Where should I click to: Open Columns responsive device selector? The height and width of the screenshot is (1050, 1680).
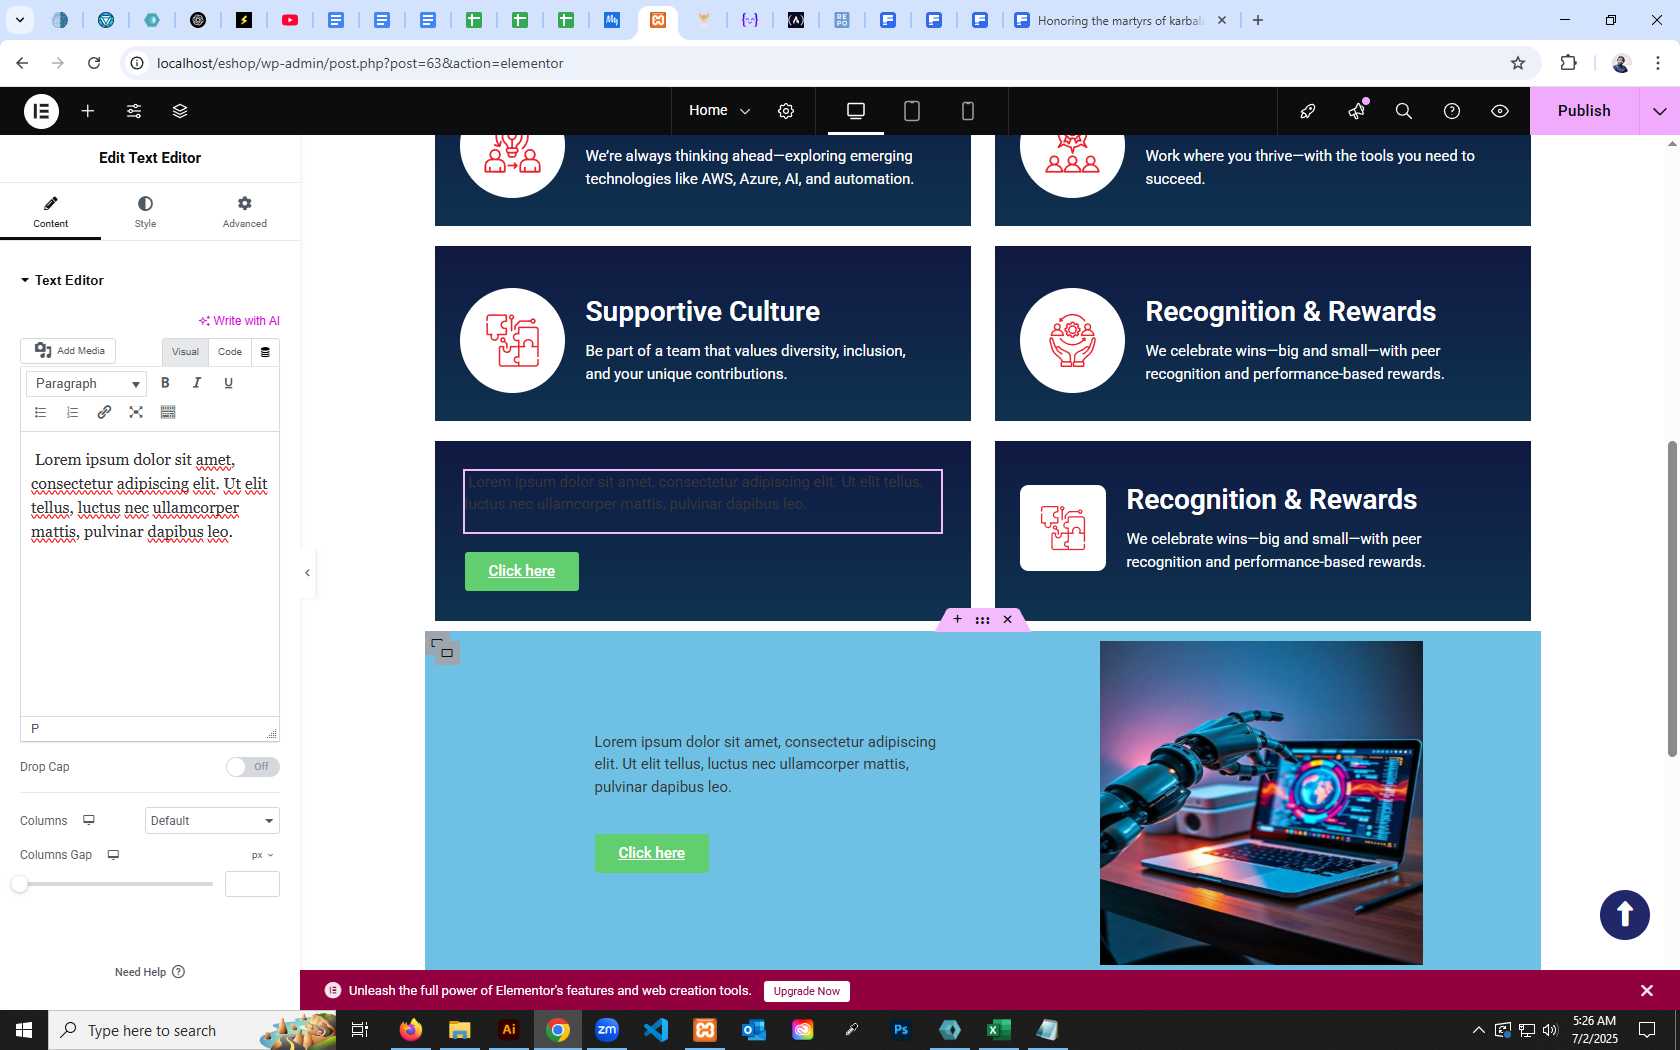coord(89,821)
